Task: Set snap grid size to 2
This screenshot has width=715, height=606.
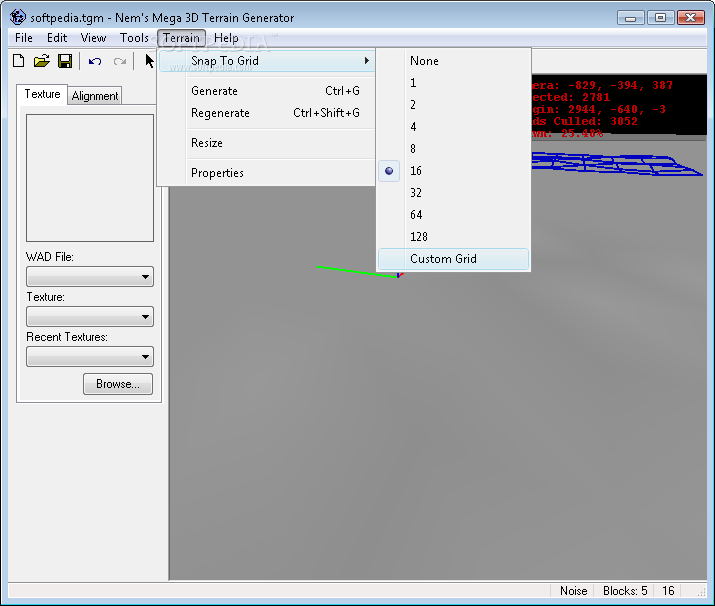Action: [x=453, y=105]
